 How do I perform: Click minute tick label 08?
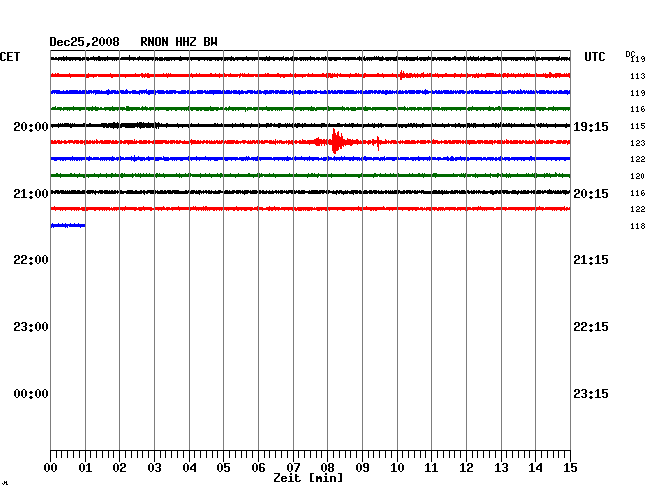327,468
